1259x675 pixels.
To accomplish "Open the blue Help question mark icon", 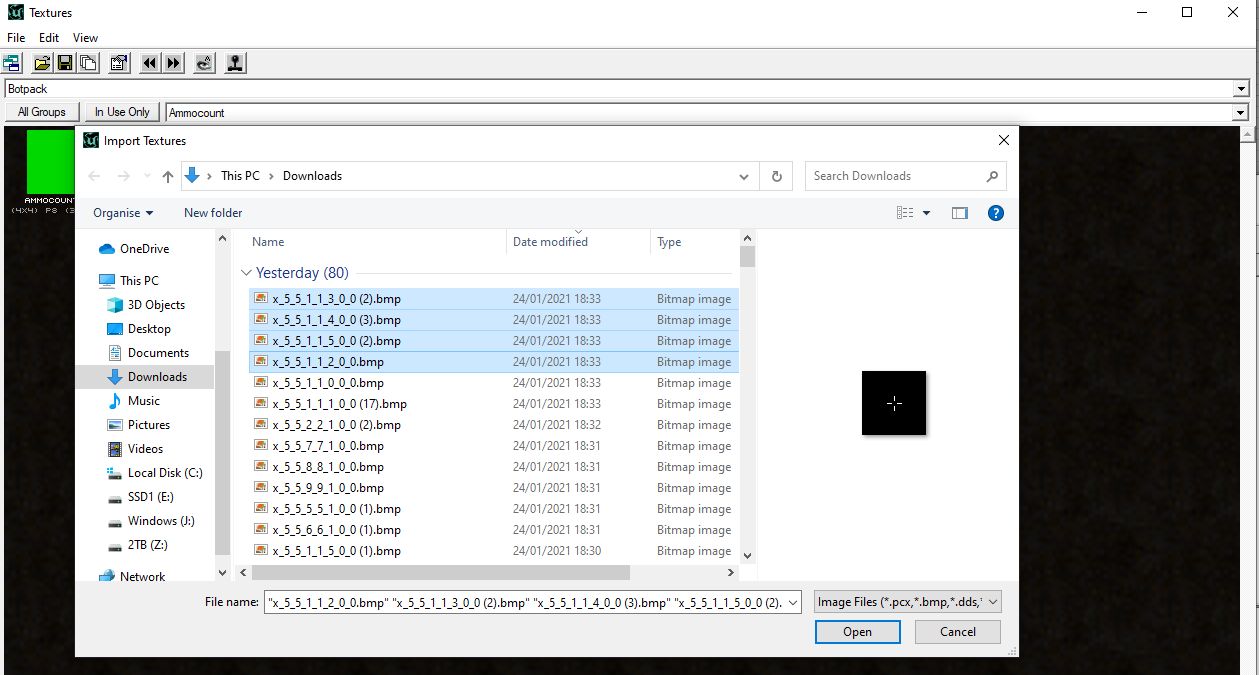I will pos(995,213).
